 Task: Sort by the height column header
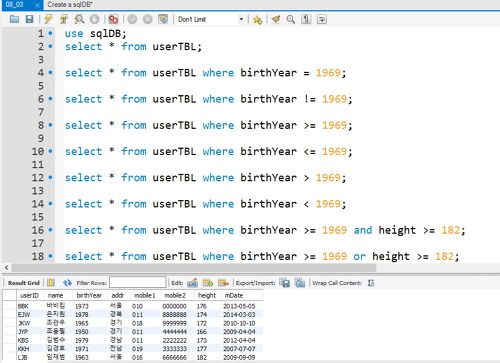[207, 295]
